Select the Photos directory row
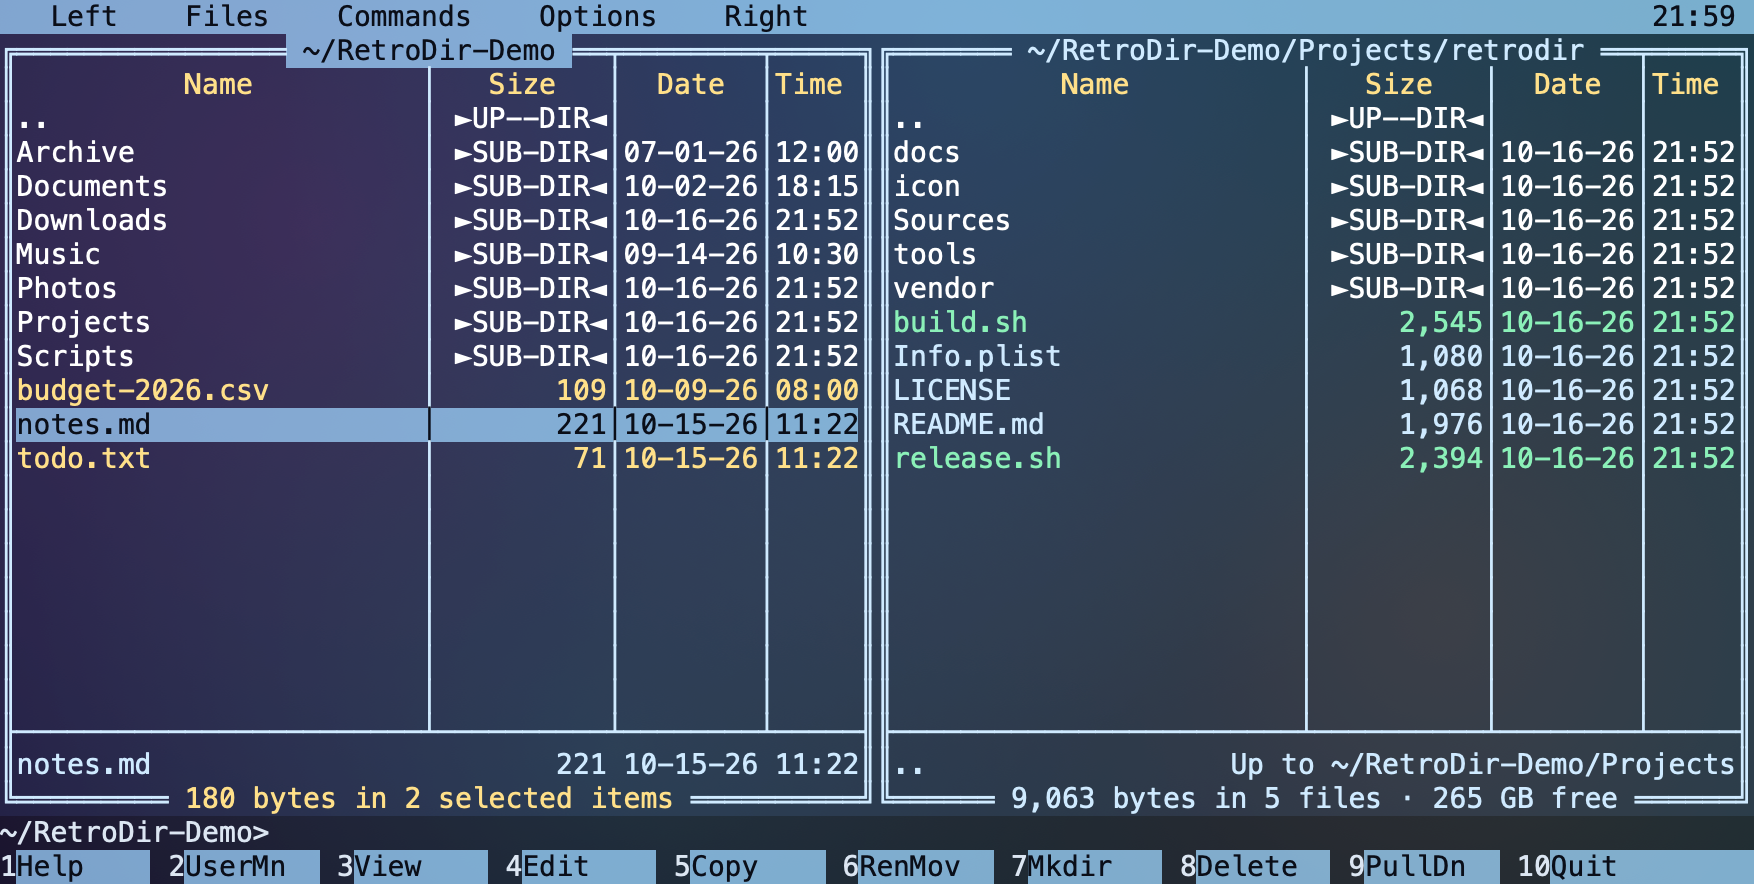The height and width of the screenshot is (884, 1754). pyautogui.click(x=438, y=288)
